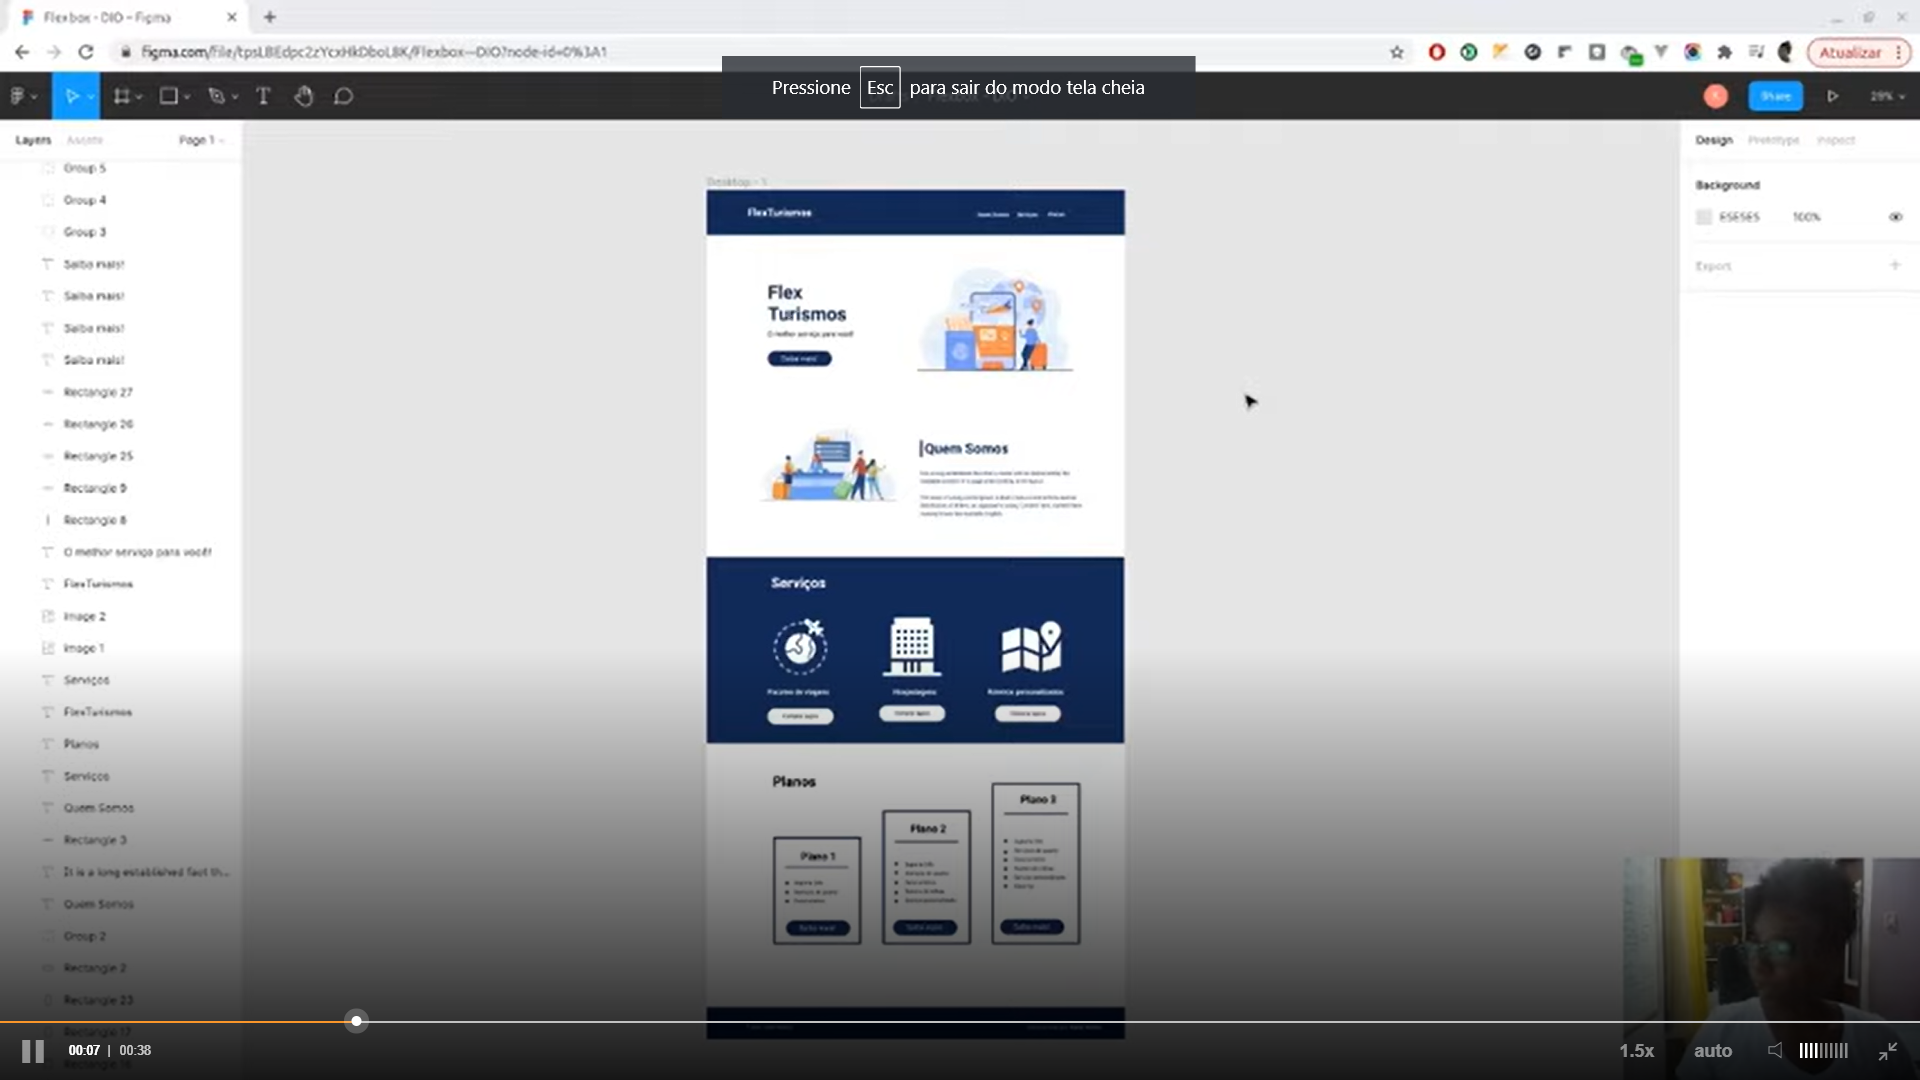Open the zoom level dropdown
1920x1080 pixels.
[1887, 96]
